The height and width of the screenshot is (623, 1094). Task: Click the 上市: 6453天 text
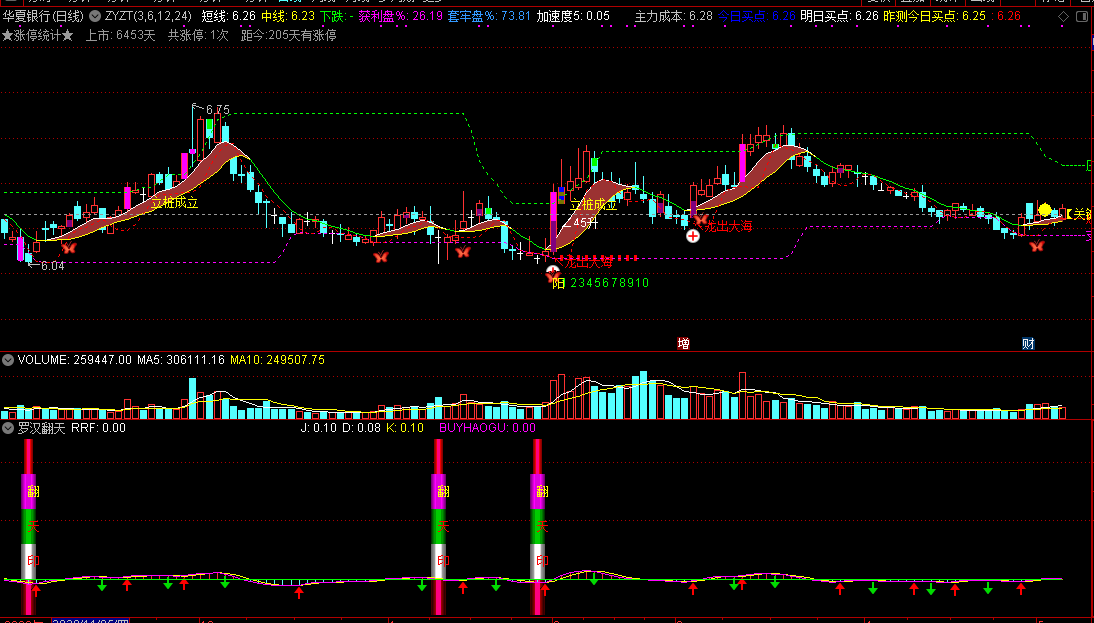coord(121,35)
